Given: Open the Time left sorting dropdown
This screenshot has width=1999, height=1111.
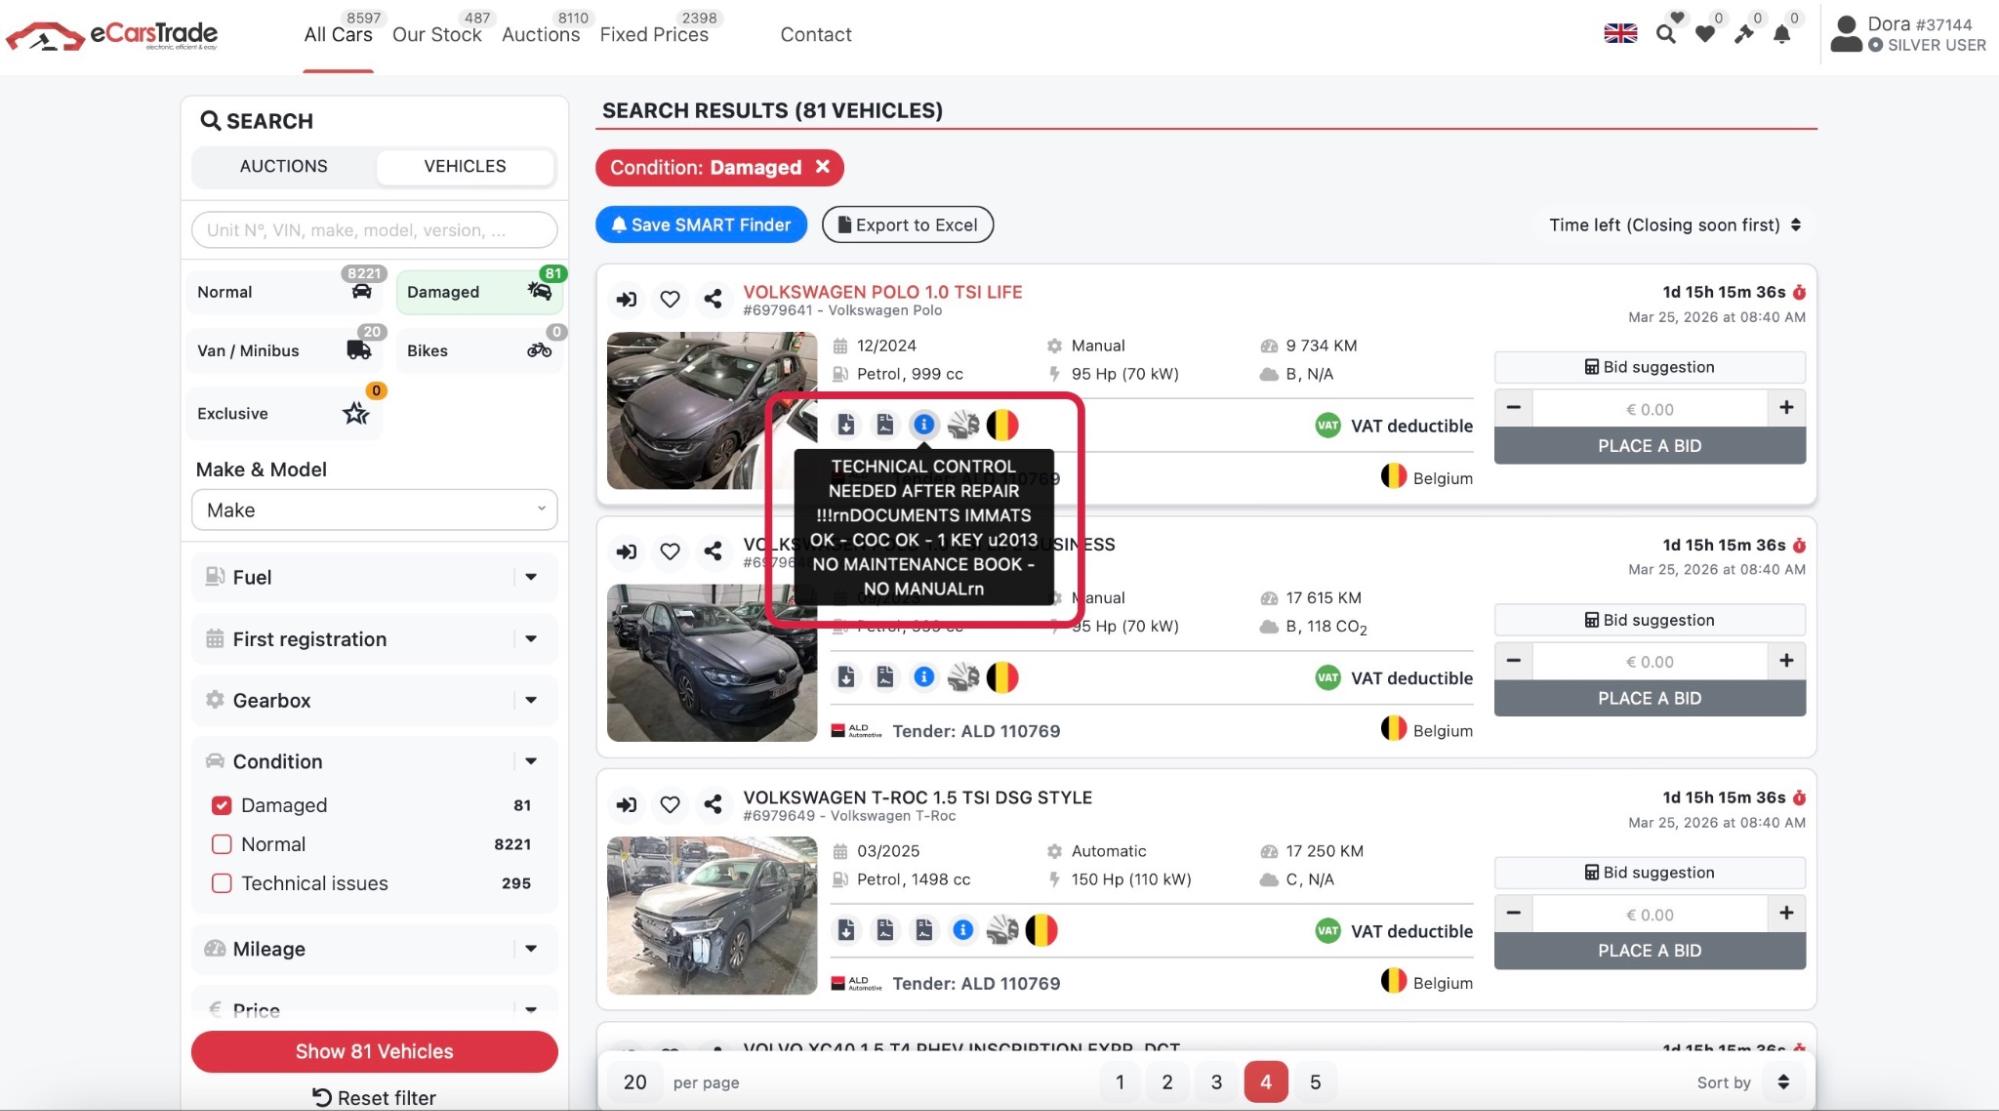Looking at the screenshot, I should point(1674,225).
